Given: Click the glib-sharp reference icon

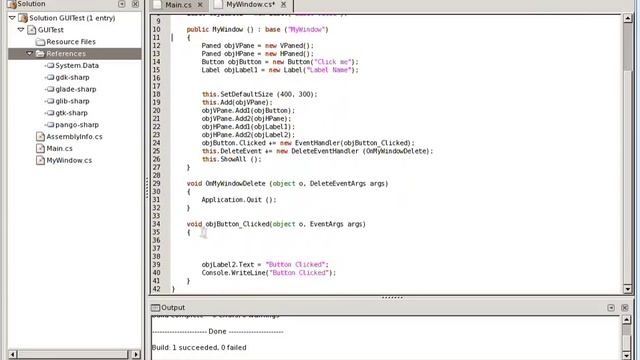Looking at the screenshot, I should (x=50, y=101).
